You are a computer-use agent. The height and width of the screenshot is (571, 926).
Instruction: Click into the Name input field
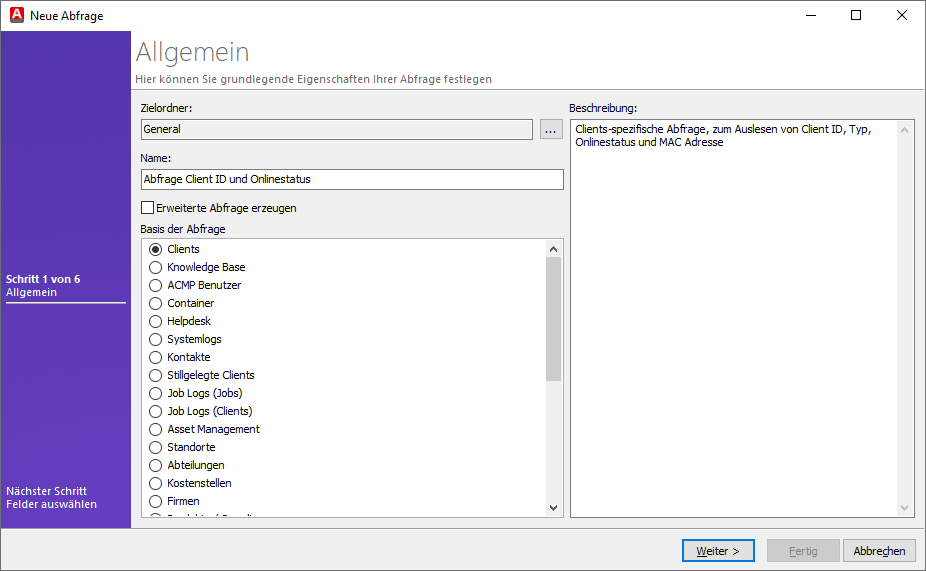[352, 179]
